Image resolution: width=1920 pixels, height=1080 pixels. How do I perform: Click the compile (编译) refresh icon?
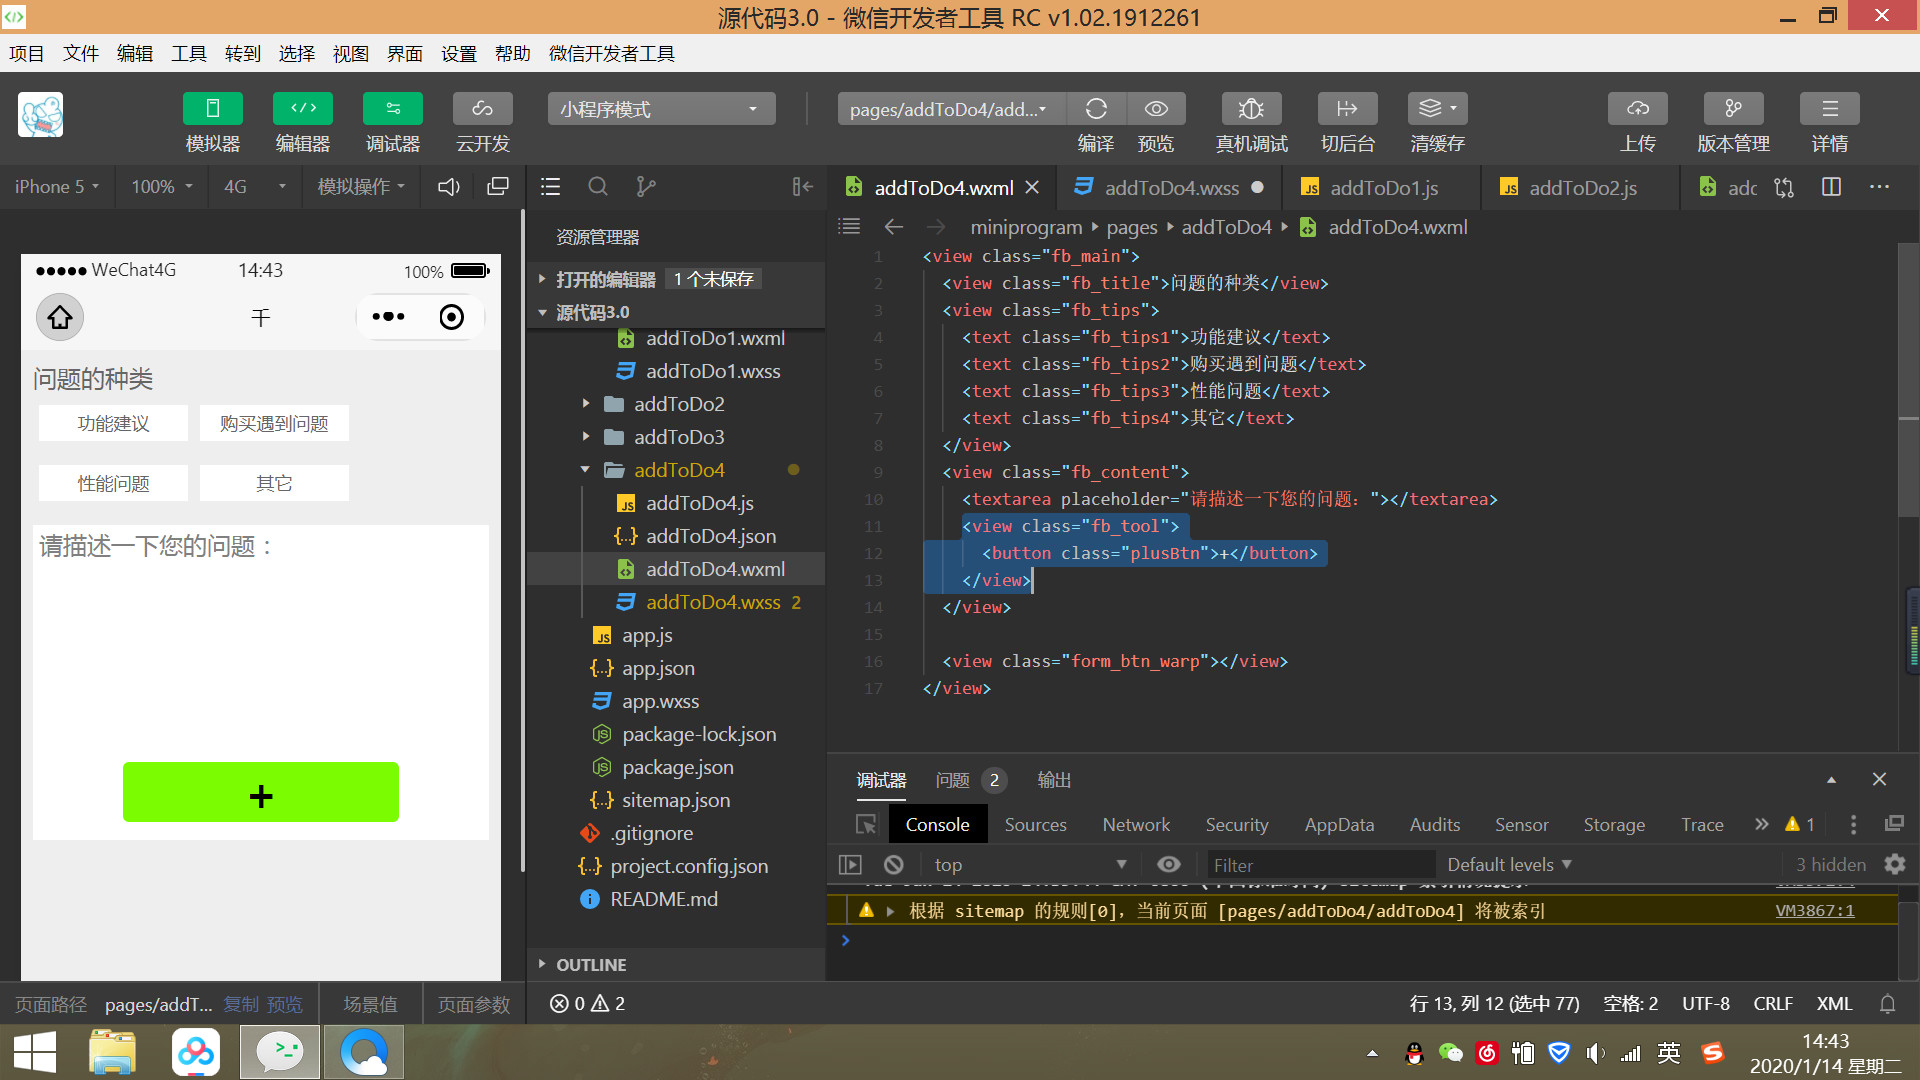(1096, 109)
